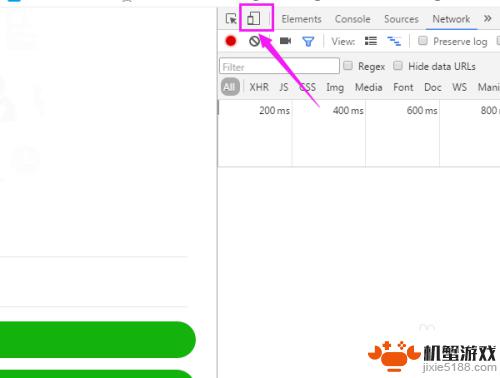The height and width of the screenshot is (378, 500).
Task: Activate the inspect element picker icon
Action: (231, 19)
